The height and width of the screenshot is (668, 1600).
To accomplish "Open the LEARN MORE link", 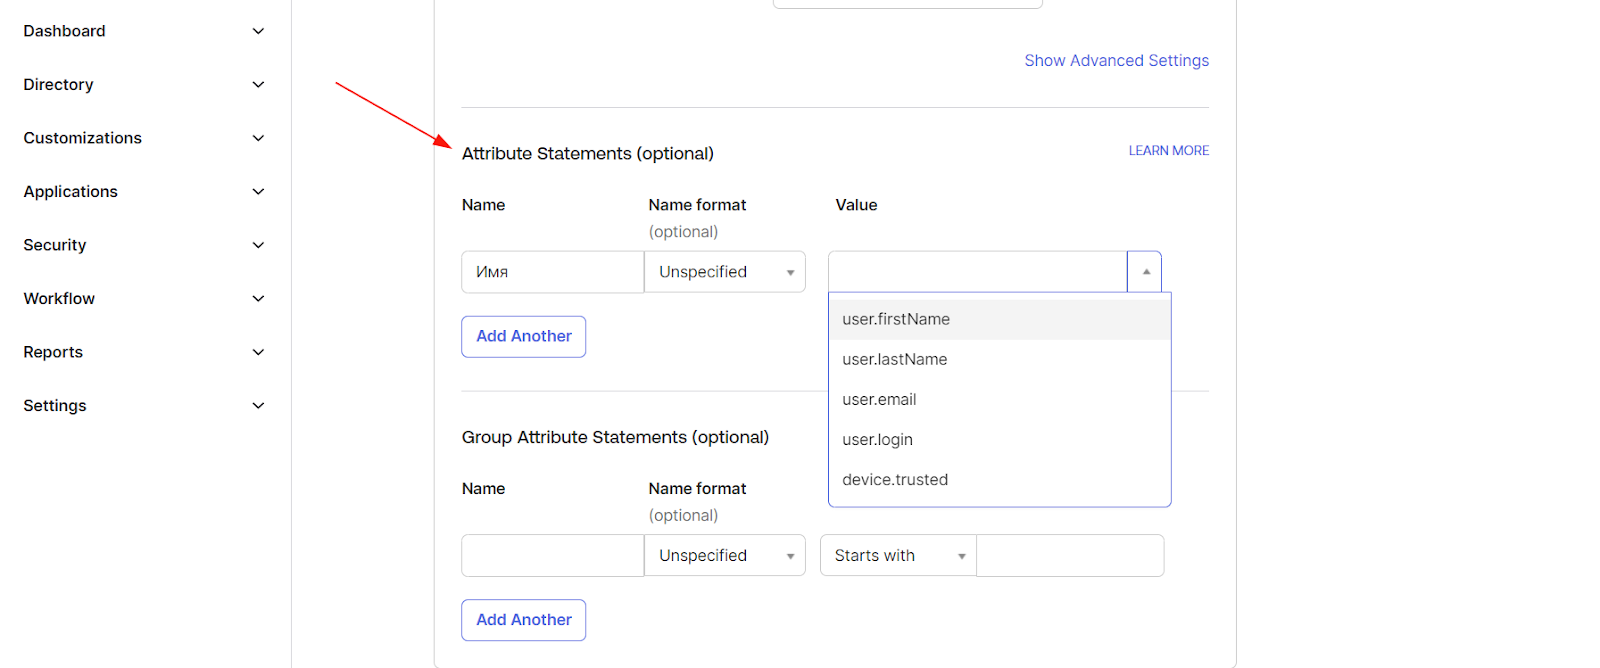I will [1168, 151].
